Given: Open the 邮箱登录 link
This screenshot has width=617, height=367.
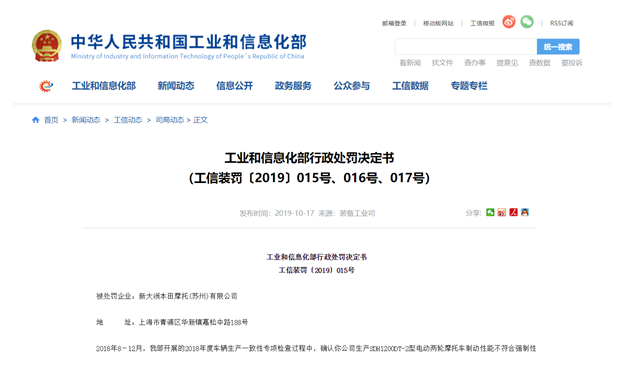Looking at the screenshot, I should 394,23.
